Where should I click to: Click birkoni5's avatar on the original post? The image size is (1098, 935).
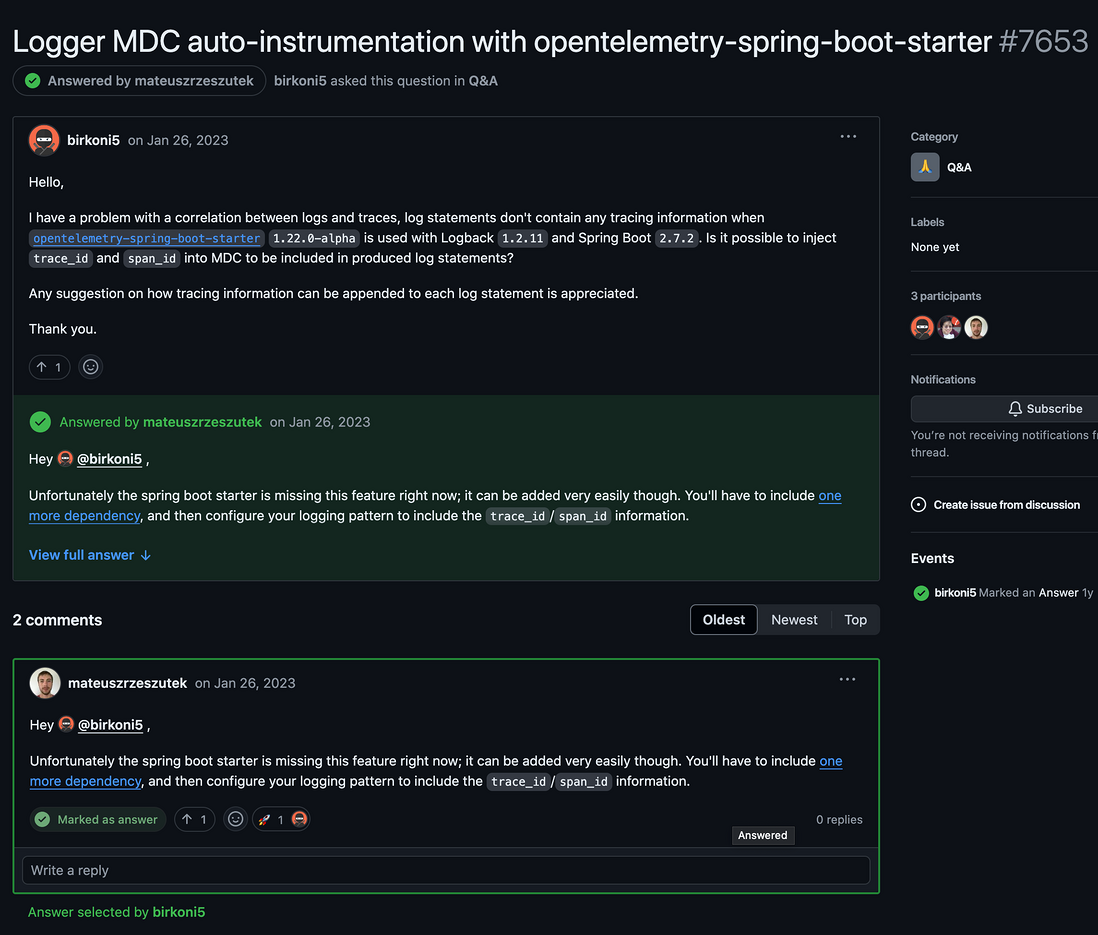click(44, 140)
